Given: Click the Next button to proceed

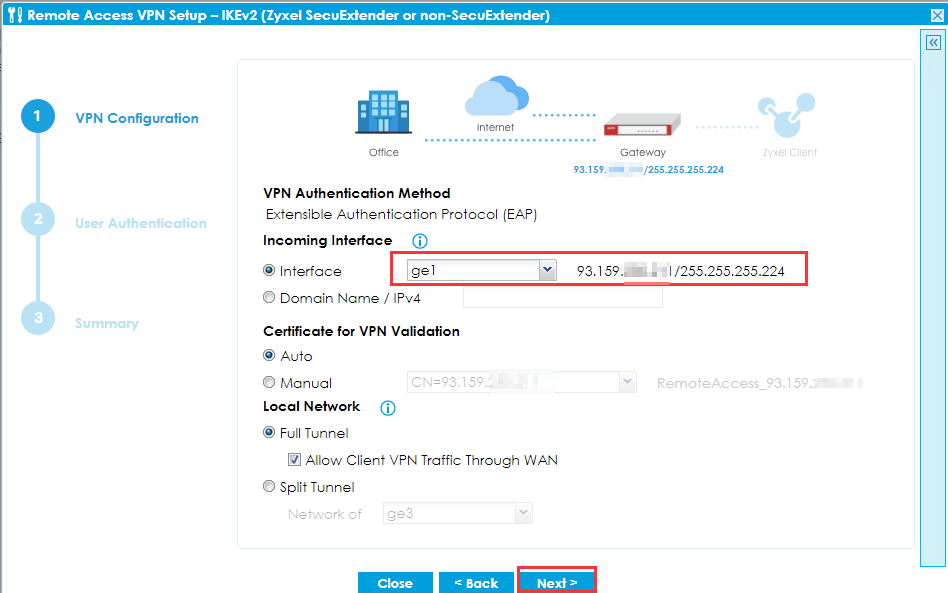Looking at the screenshot, I should tap(556, 582).
